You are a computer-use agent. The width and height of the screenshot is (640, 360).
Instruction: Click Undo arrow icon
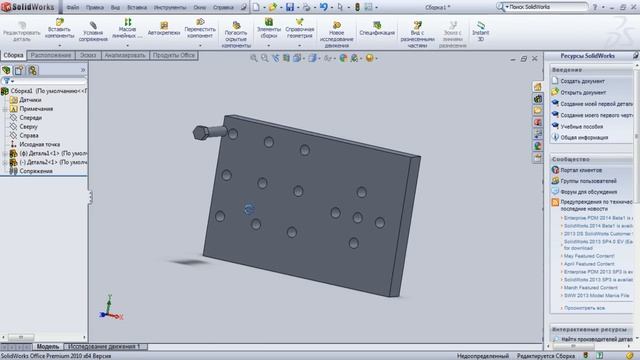tap(324, 7)
